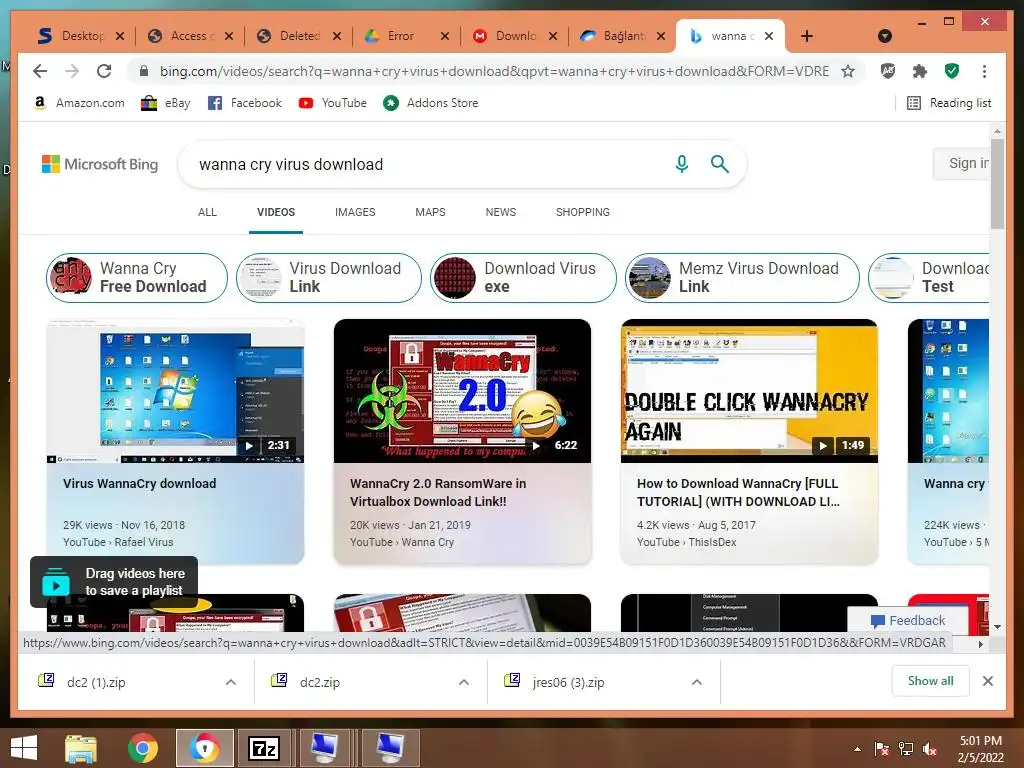This screenshot has height=768, width=1024.
Task: Select the VIDEOS tab
Action: coord(276,212)
